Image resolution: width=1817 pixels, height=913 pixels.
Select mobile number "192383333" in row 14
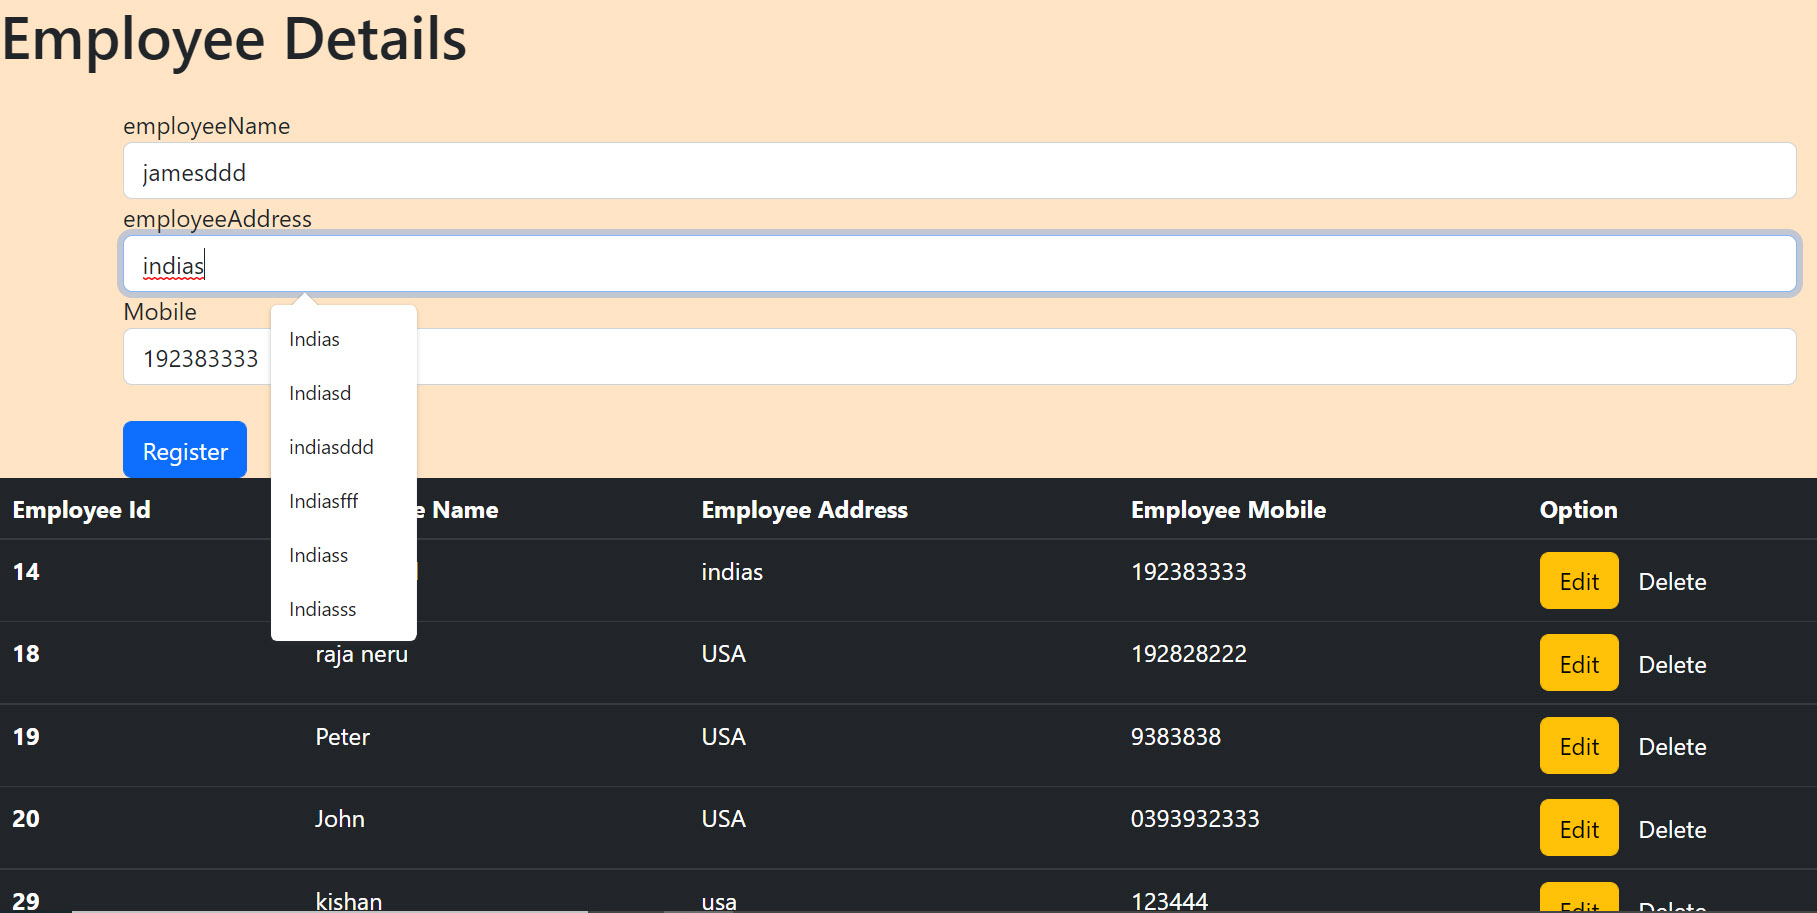click(1188, 572)
